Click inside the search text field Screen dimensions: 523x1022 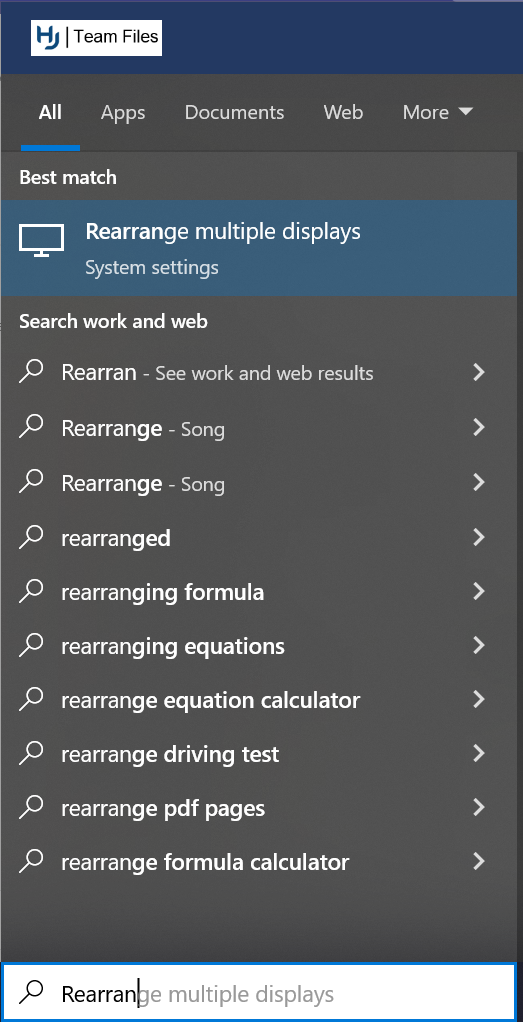coord(258,993)
